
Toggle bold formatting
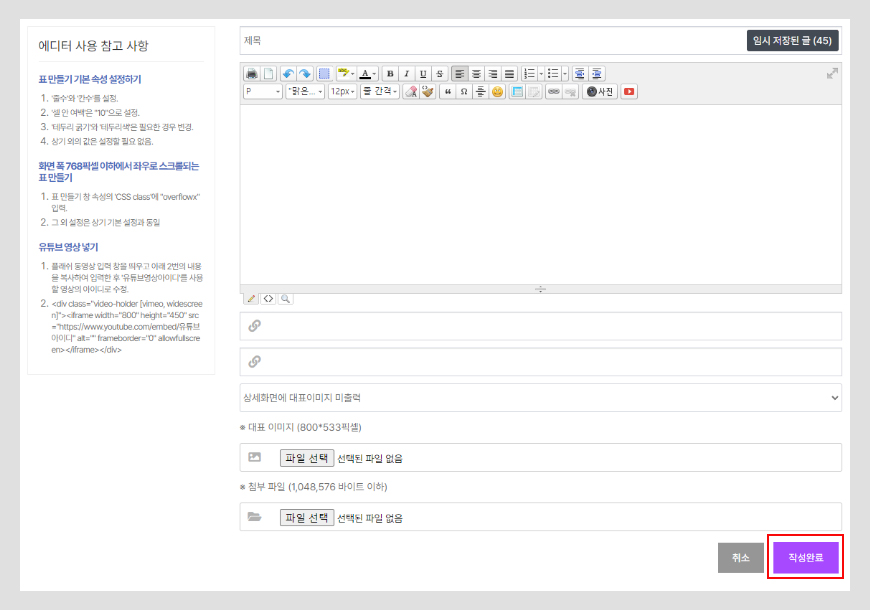pos(390,73)
